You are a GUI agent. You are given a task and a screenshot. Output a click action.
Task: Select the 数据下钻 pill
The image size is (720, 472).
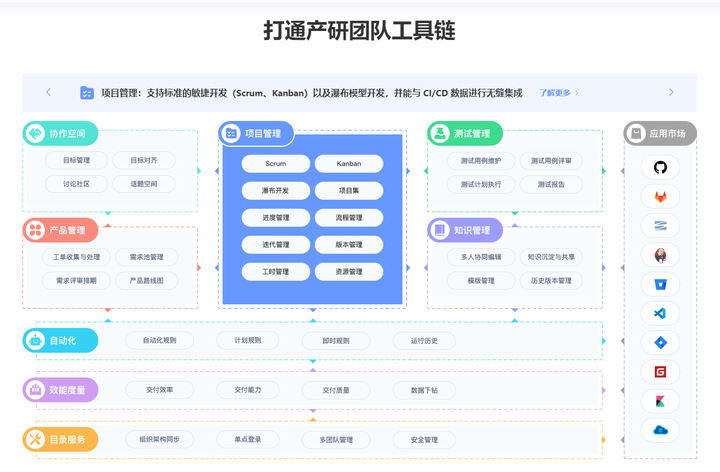point(424,390)
